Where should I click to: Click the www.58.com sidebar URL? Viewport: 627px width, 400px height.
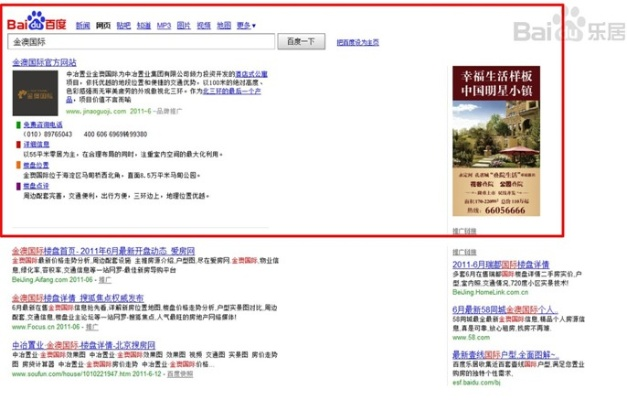click(x=471, y=338)
